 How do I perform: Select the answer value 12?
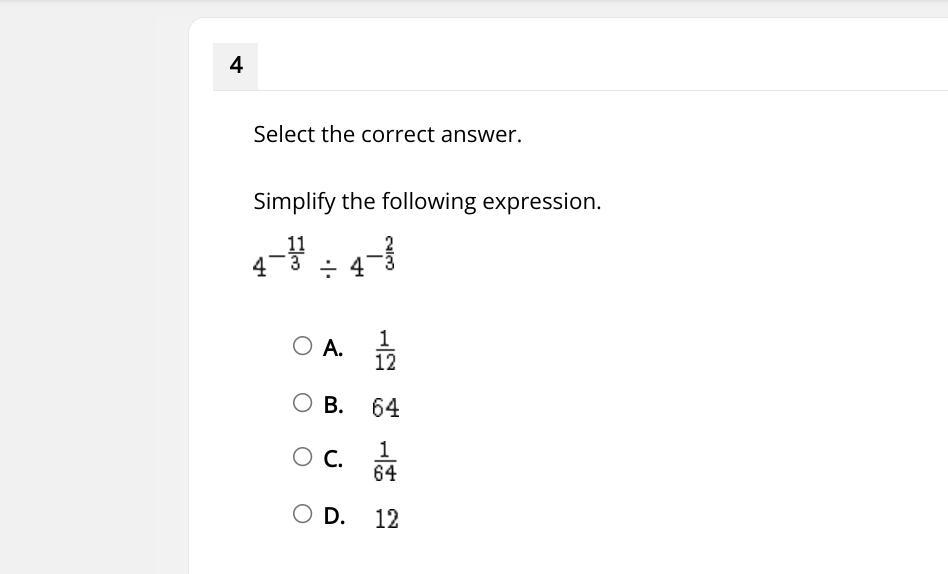pyautogui.click(x=386, y=519)
